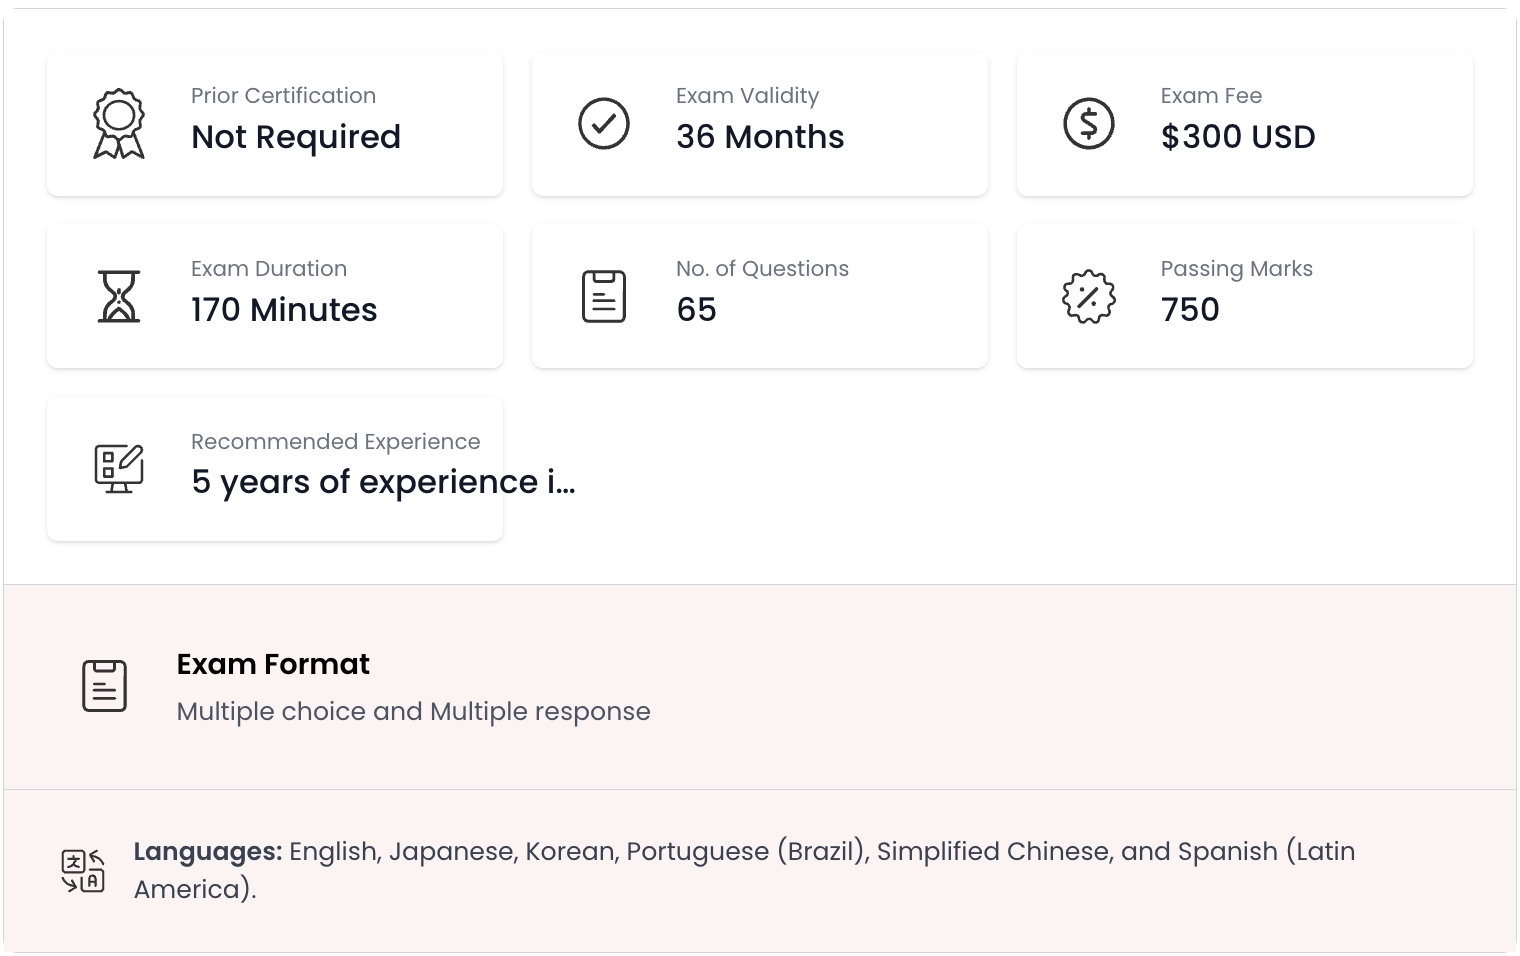Click the '$300 USD' exam fee text
The image size is (1520, 956).
tap(1238, 137)
